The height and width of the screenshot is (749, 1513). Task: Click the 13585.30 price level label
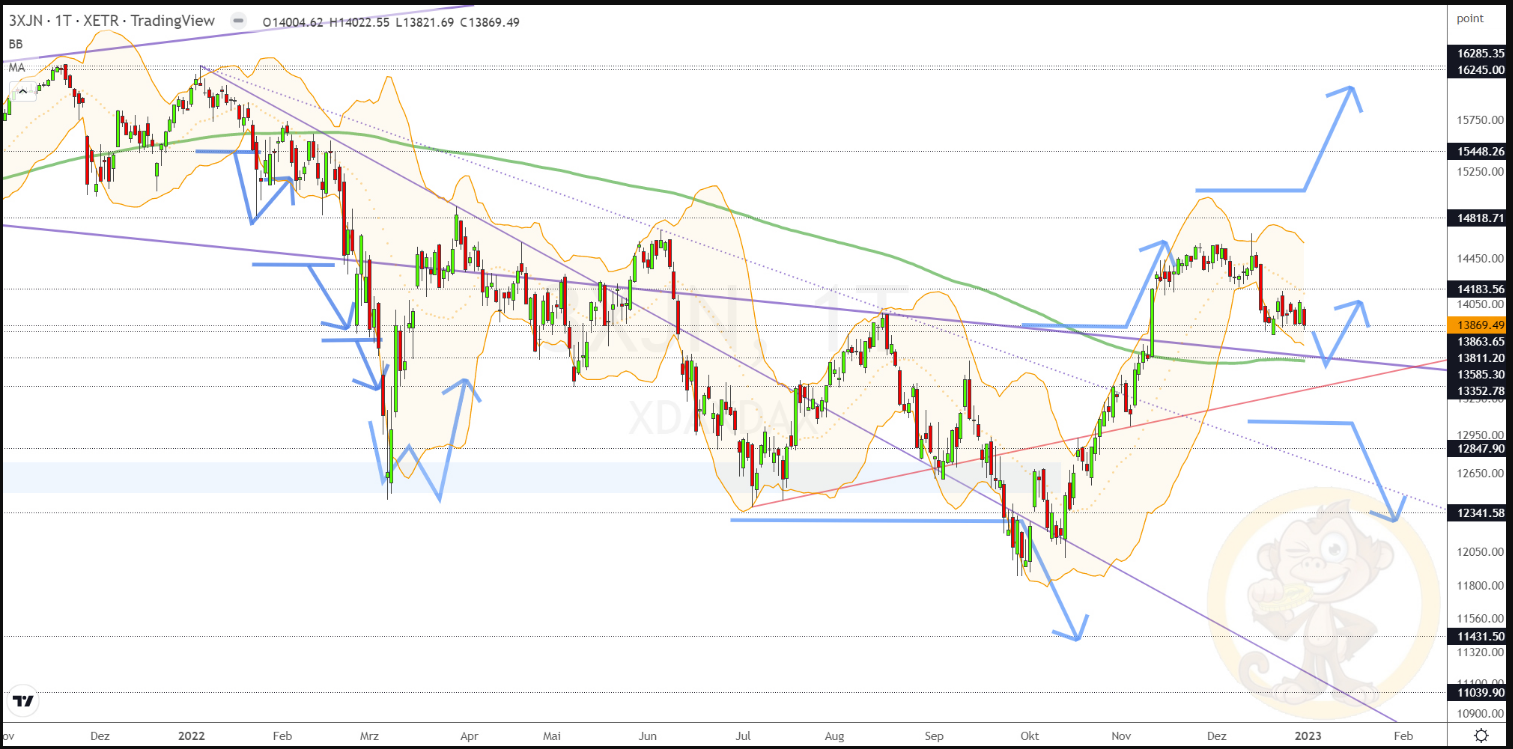pos(1477,374)
